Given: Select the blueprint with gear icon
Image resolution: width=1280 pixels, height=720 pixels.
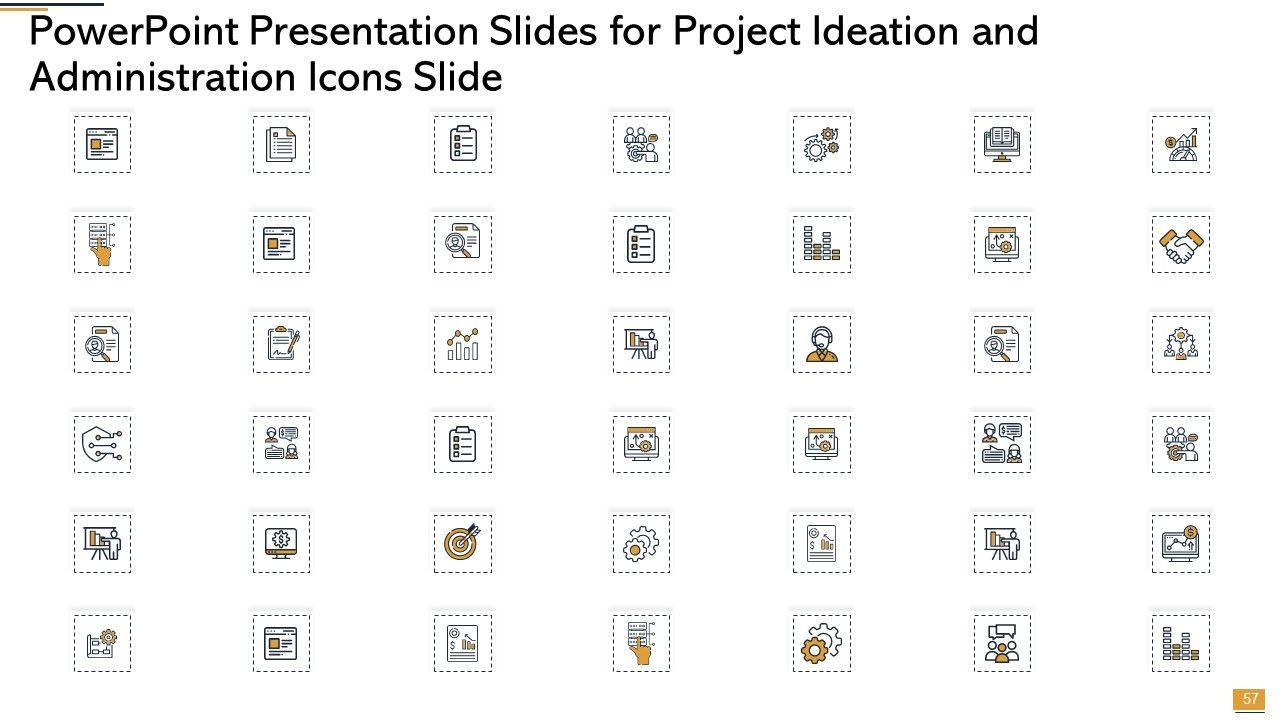Looking at the screenshot, I should click(x=102, y=643).
